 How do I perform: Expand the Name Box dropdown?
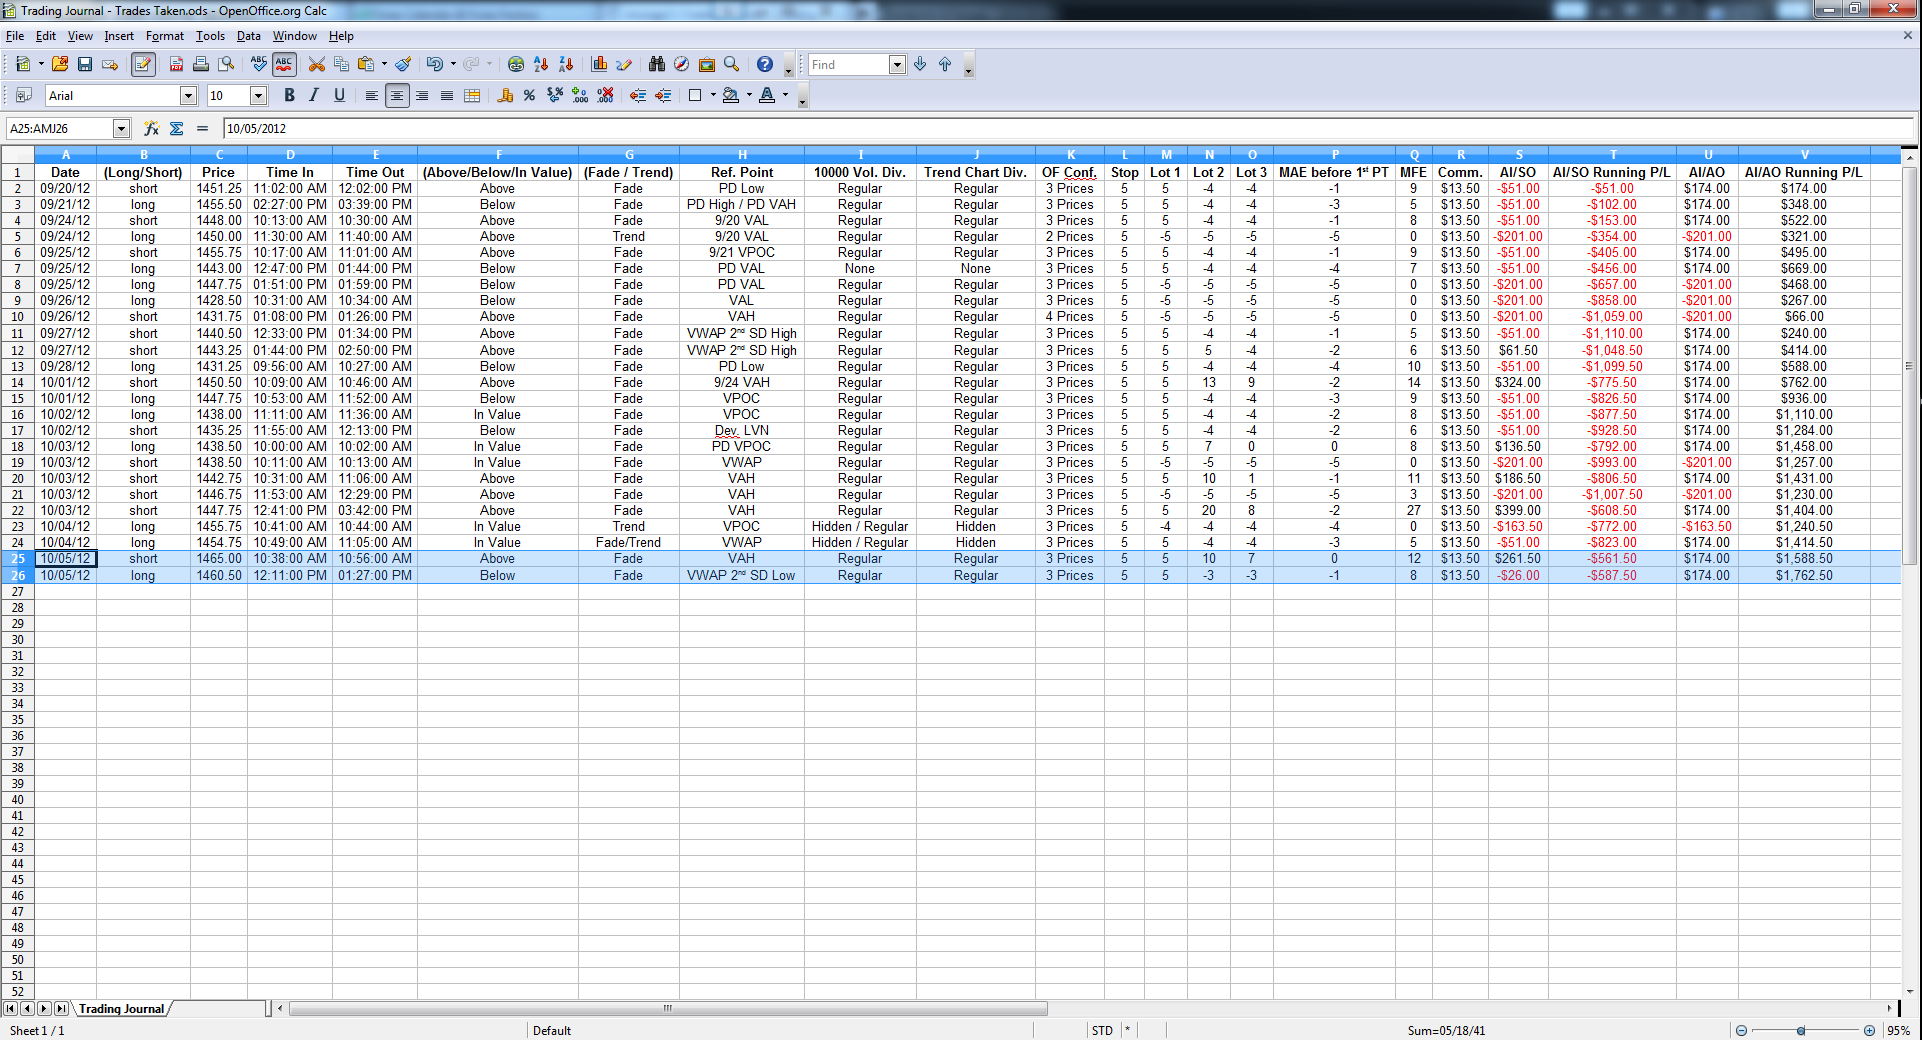121,128
